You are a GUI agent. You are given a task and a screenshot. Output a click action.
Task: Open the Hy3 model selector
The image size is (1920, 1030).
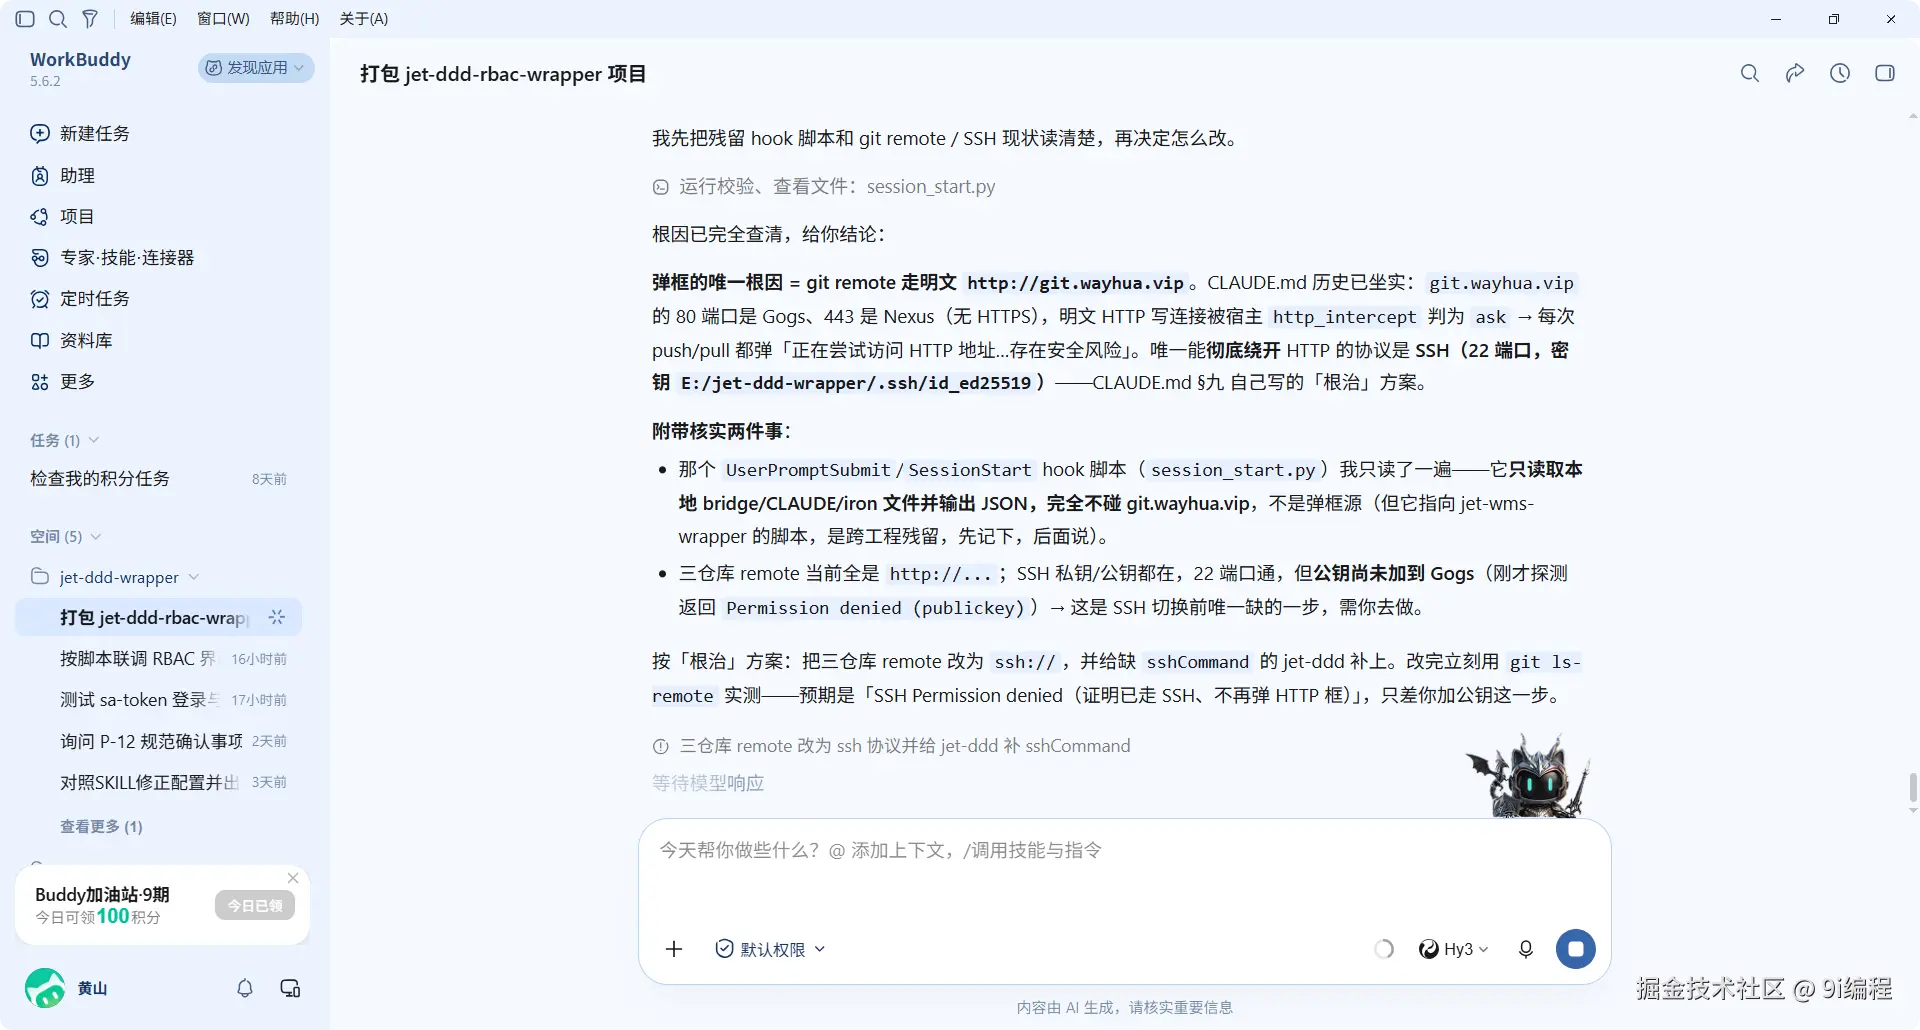point(1454,949)
